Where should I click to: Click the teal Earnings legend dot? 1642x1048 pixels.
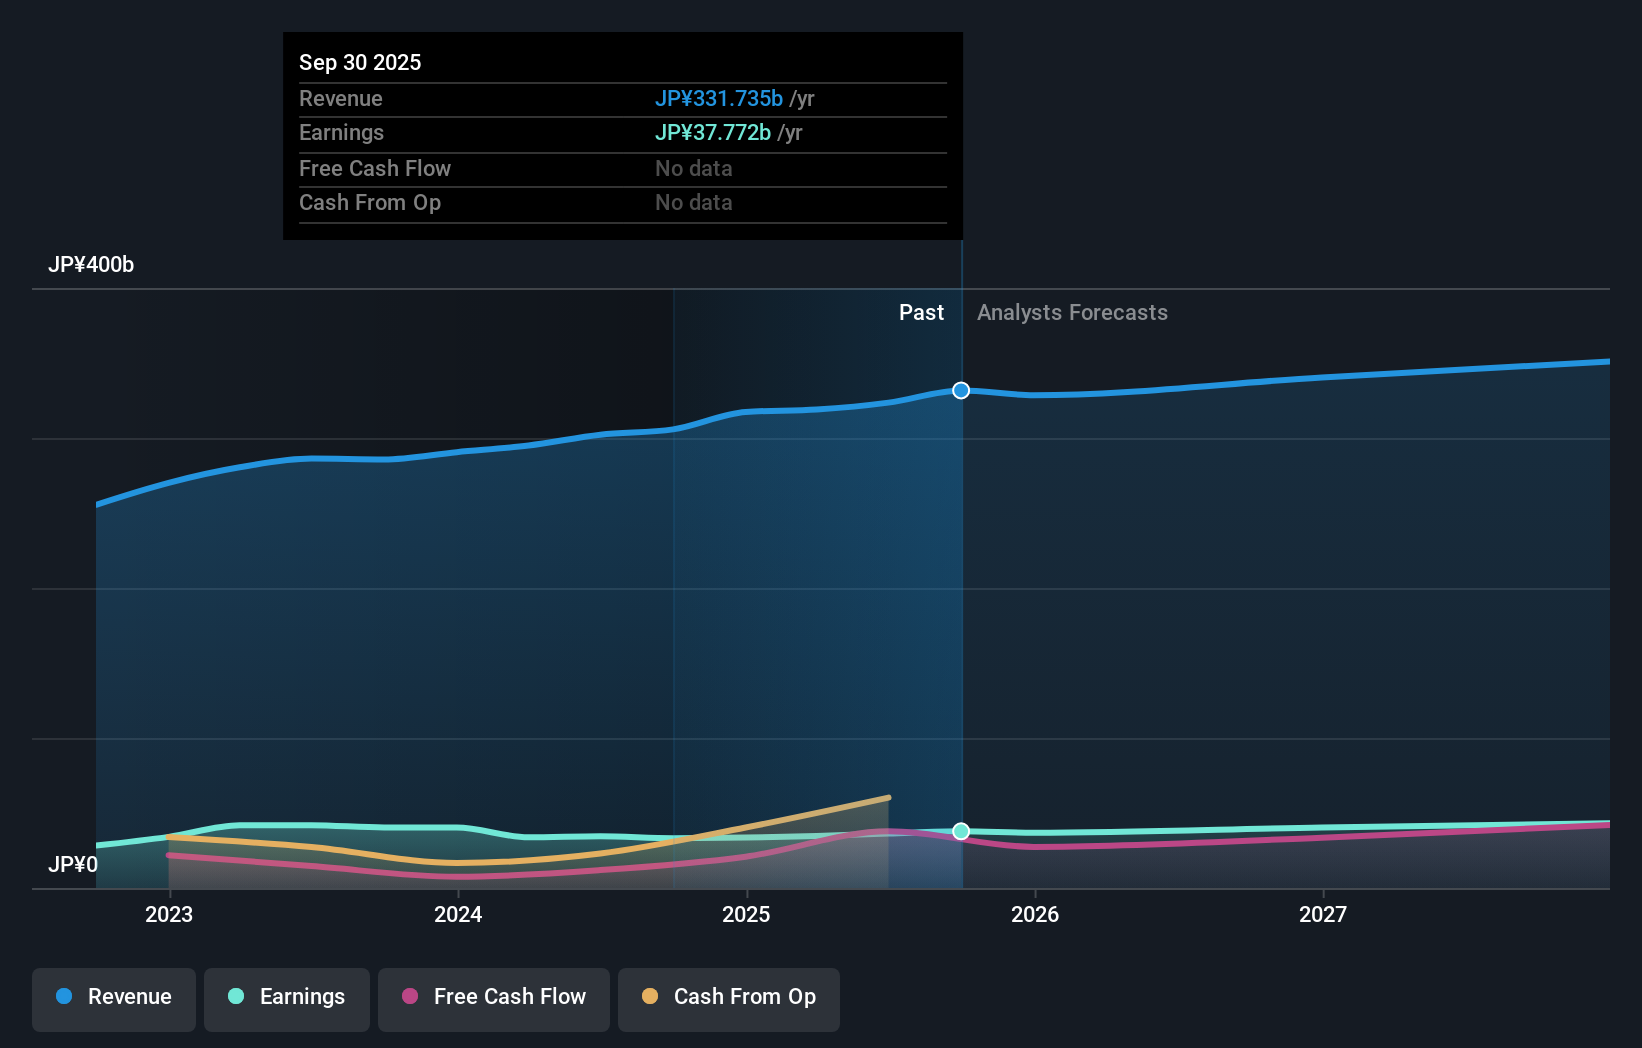pos(235,997)
